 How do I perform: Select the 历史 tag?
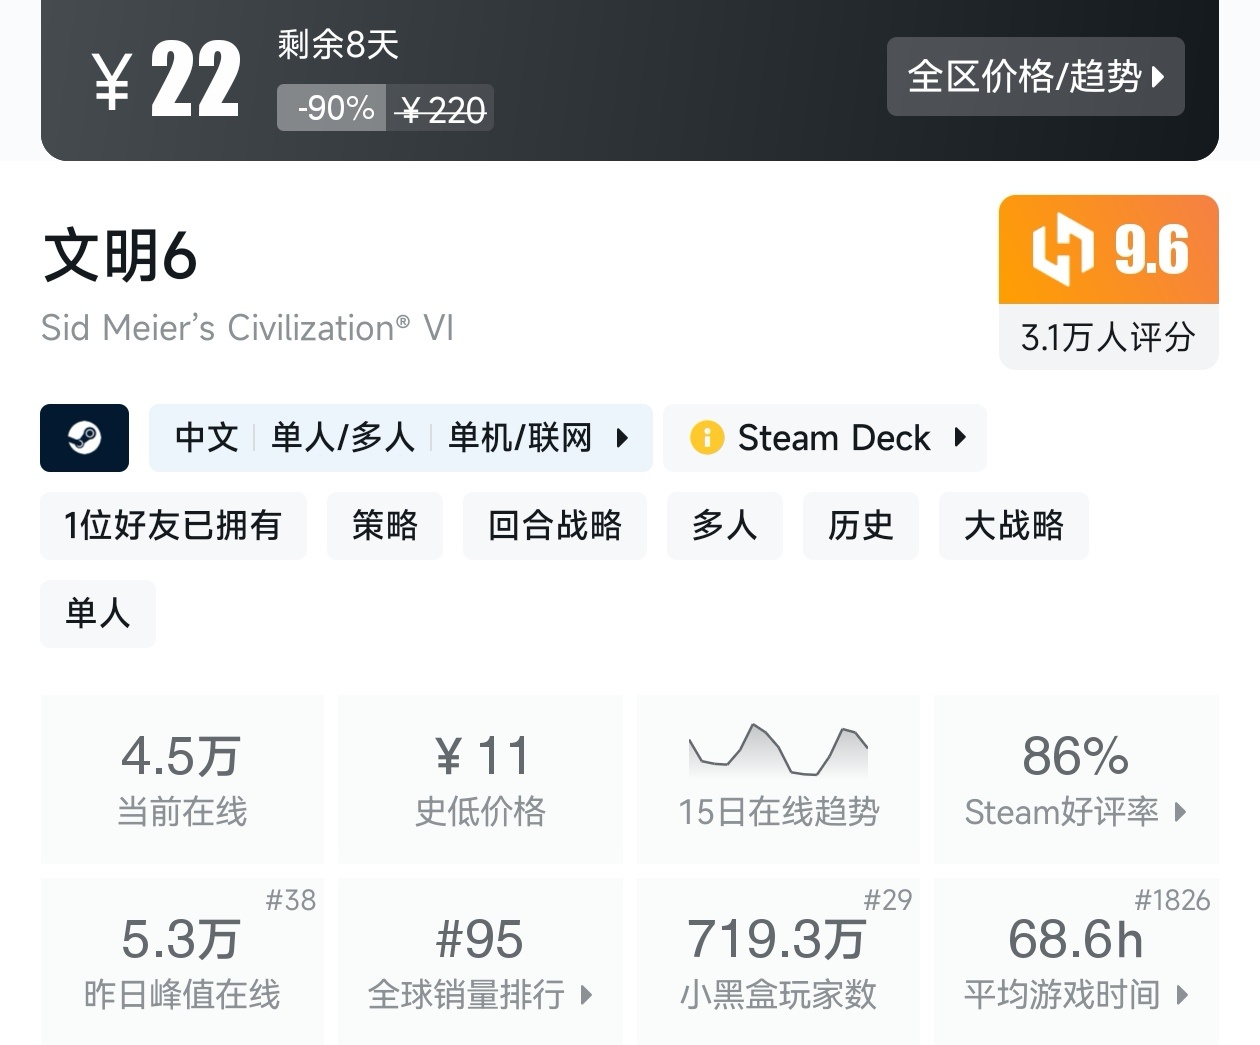coord(861,526)
